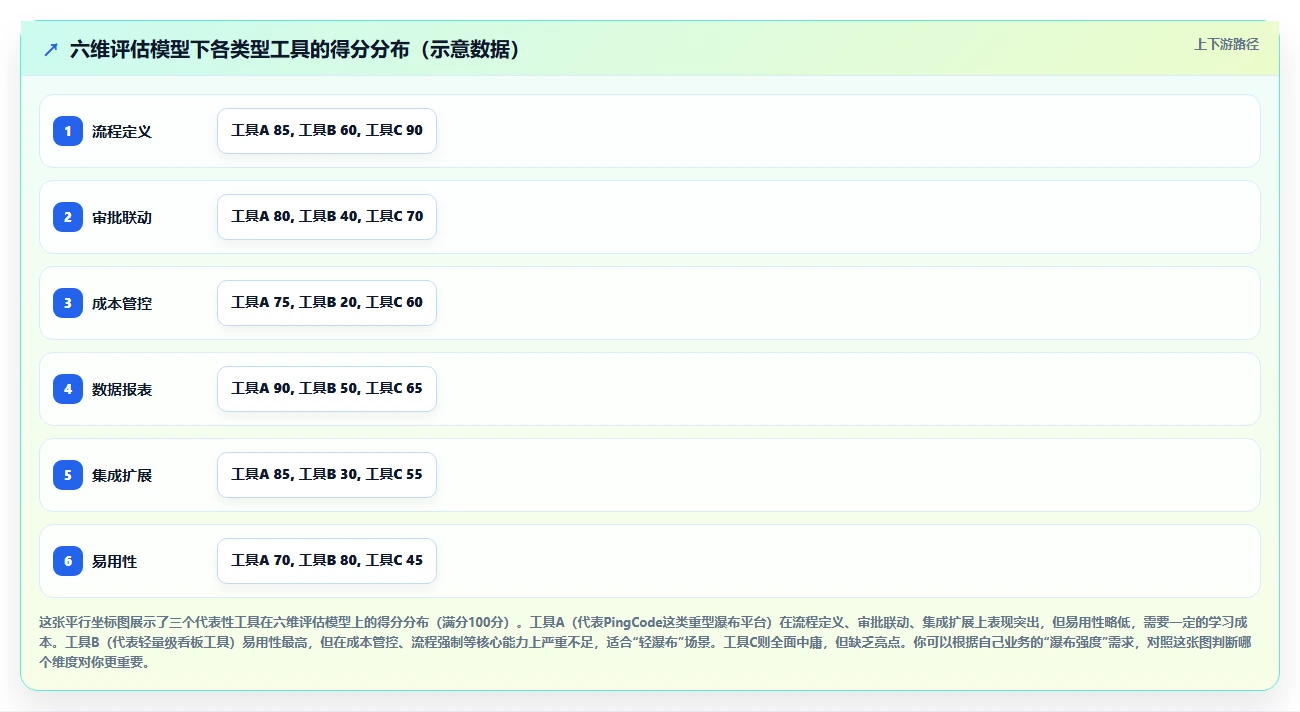The width and height of the screenshot is (1300, 712).
Task: Select the 成本管控 row label
Action: coord(122,303)
